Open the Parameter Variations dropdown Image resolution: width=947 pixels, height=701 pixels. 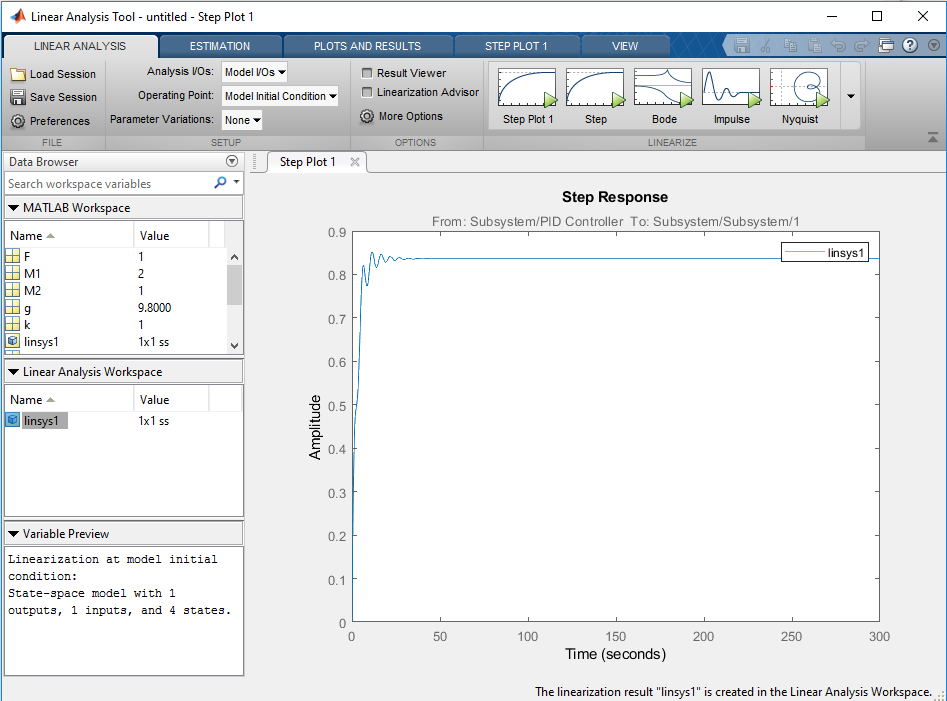pos(242,120)
